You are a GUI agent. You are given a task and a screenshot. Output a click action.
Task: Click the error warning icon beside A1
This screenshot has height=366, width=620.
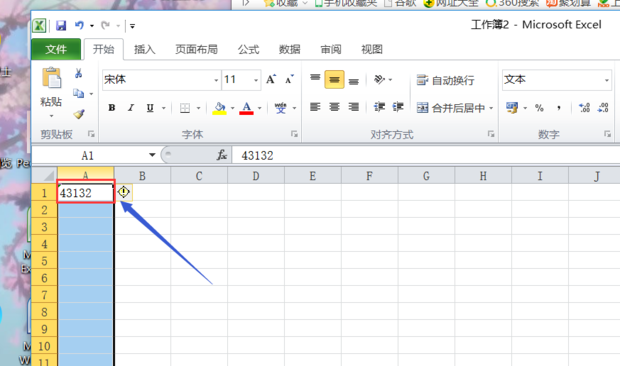(x=124, y=192)
